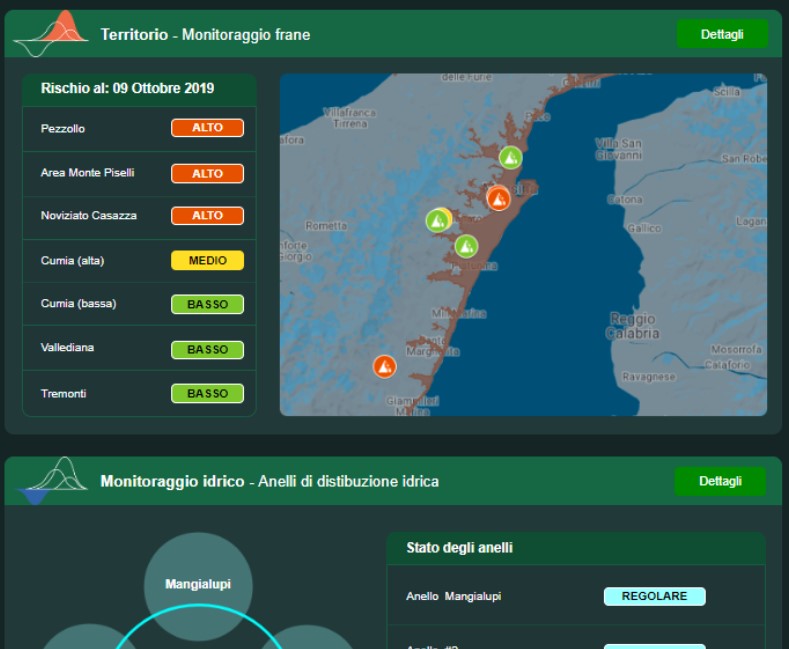
Task: Click ALTO risk badge for Noviziato Casazza
Action: 207,216
